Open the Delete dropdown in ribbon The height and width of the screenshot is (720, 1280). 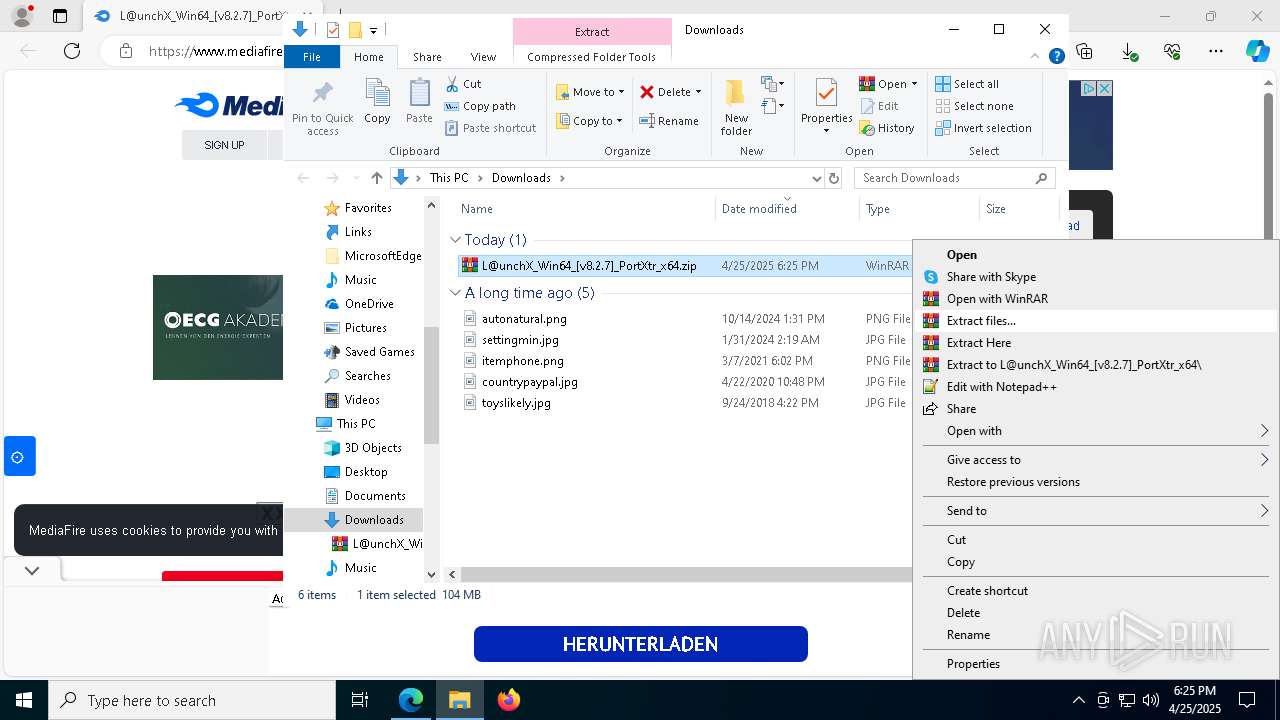click(670, 92)
